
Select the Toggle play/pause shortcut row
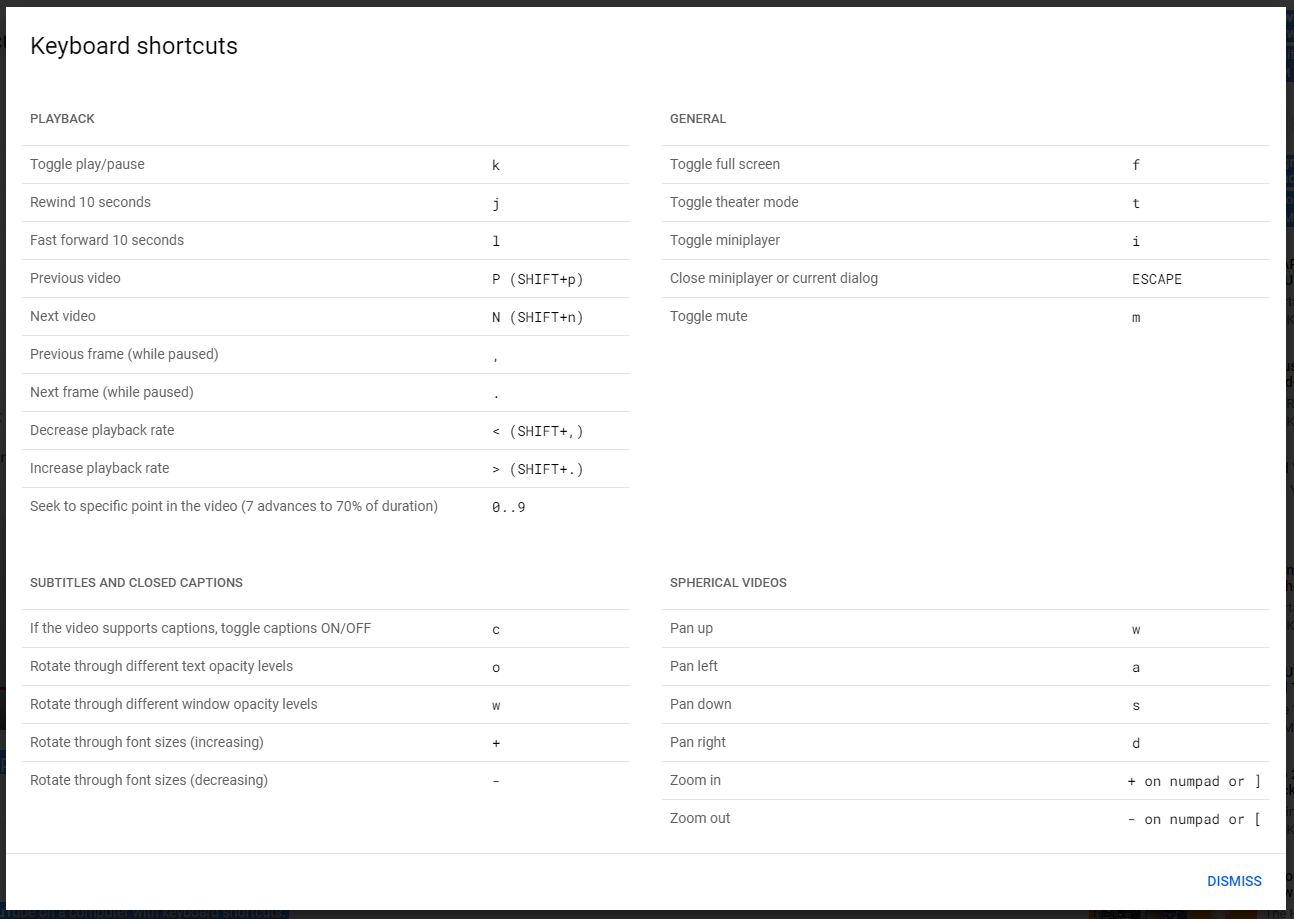pos(326,165)
